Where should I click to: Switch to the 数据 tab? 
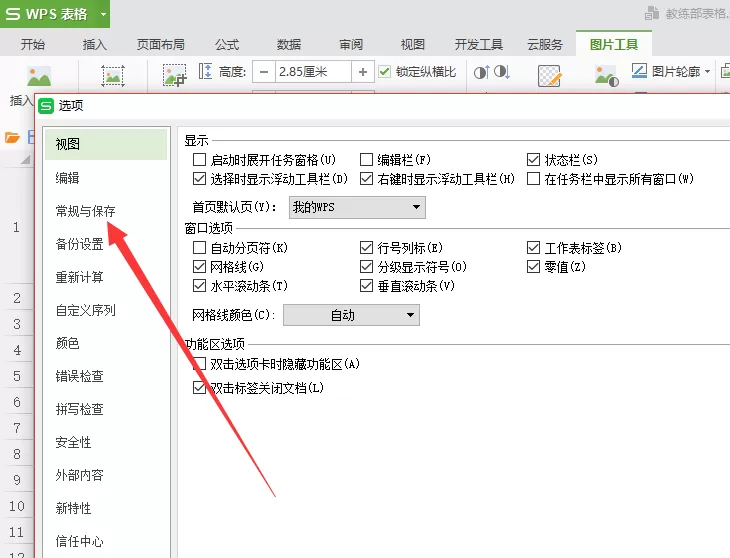pyautogui.click(x=289, y=45)
